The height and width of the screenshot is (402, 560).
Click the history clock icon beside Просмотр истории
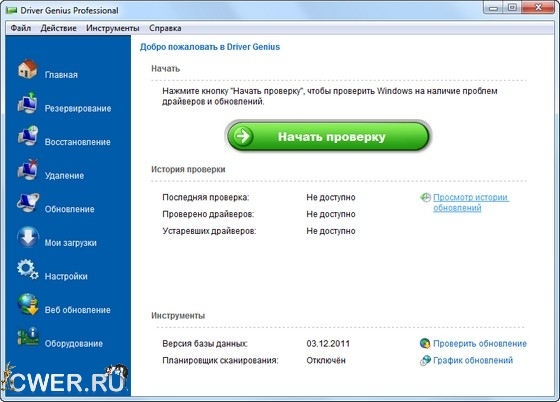click(425, 197)
